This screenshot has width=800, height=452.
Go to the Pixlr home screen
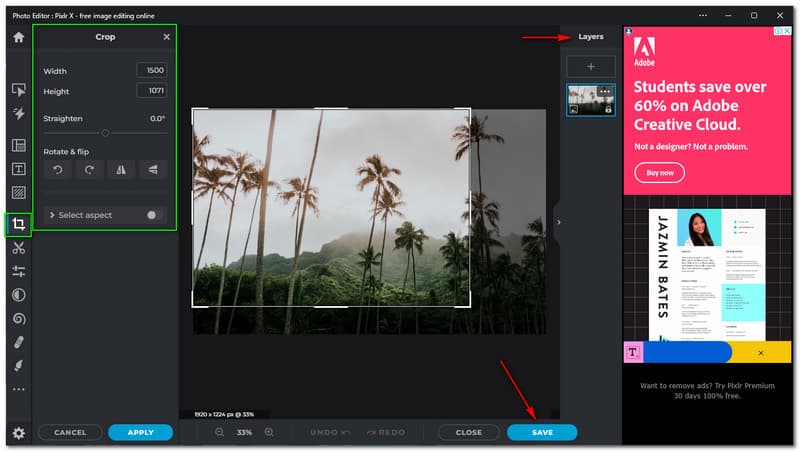[18, 37]
